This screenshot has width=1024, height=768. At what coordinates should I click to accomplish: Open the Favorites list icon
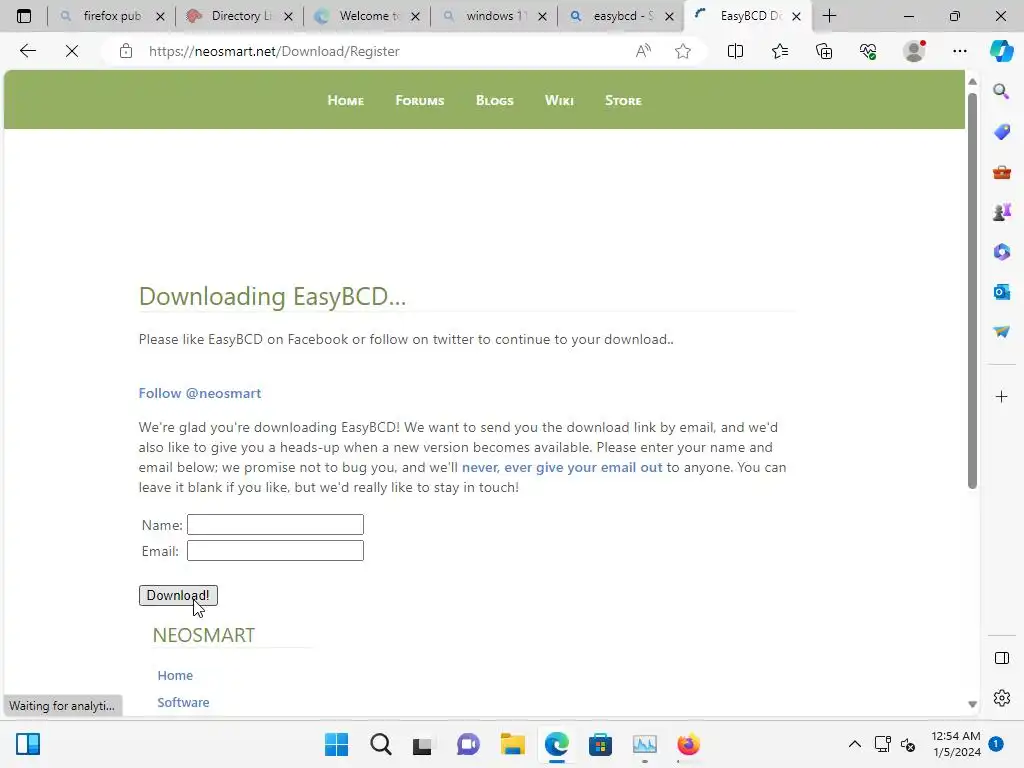click(780, 51)
